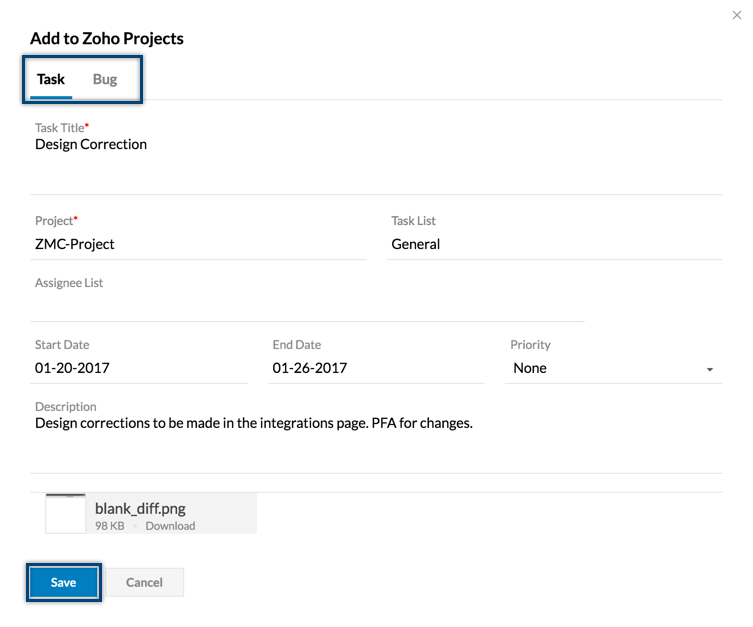Download the attached blank_diff.png file

170,526
